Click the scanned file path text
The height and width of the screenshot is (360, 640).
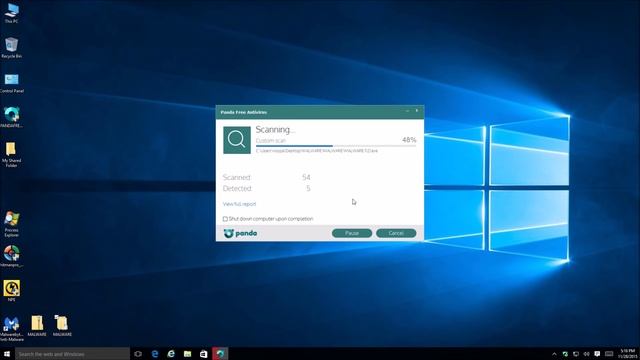[x=317, y=151]
